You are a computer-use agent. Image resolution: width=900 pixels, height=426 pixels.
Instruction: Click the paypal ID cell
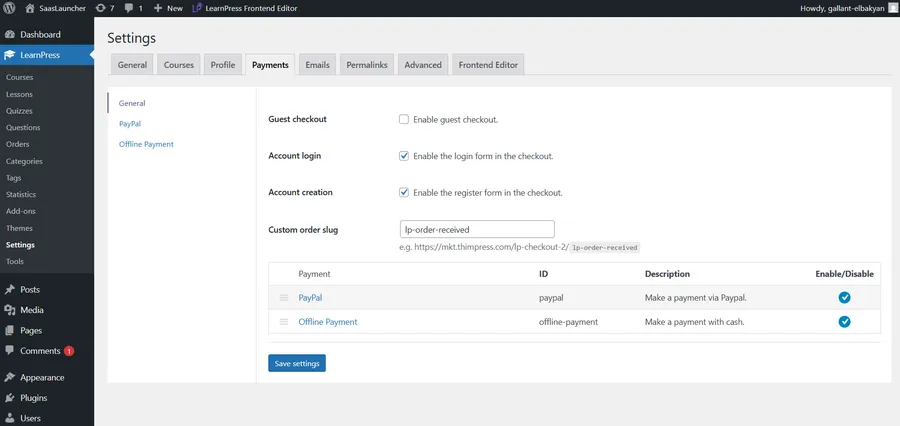[550, 297]
